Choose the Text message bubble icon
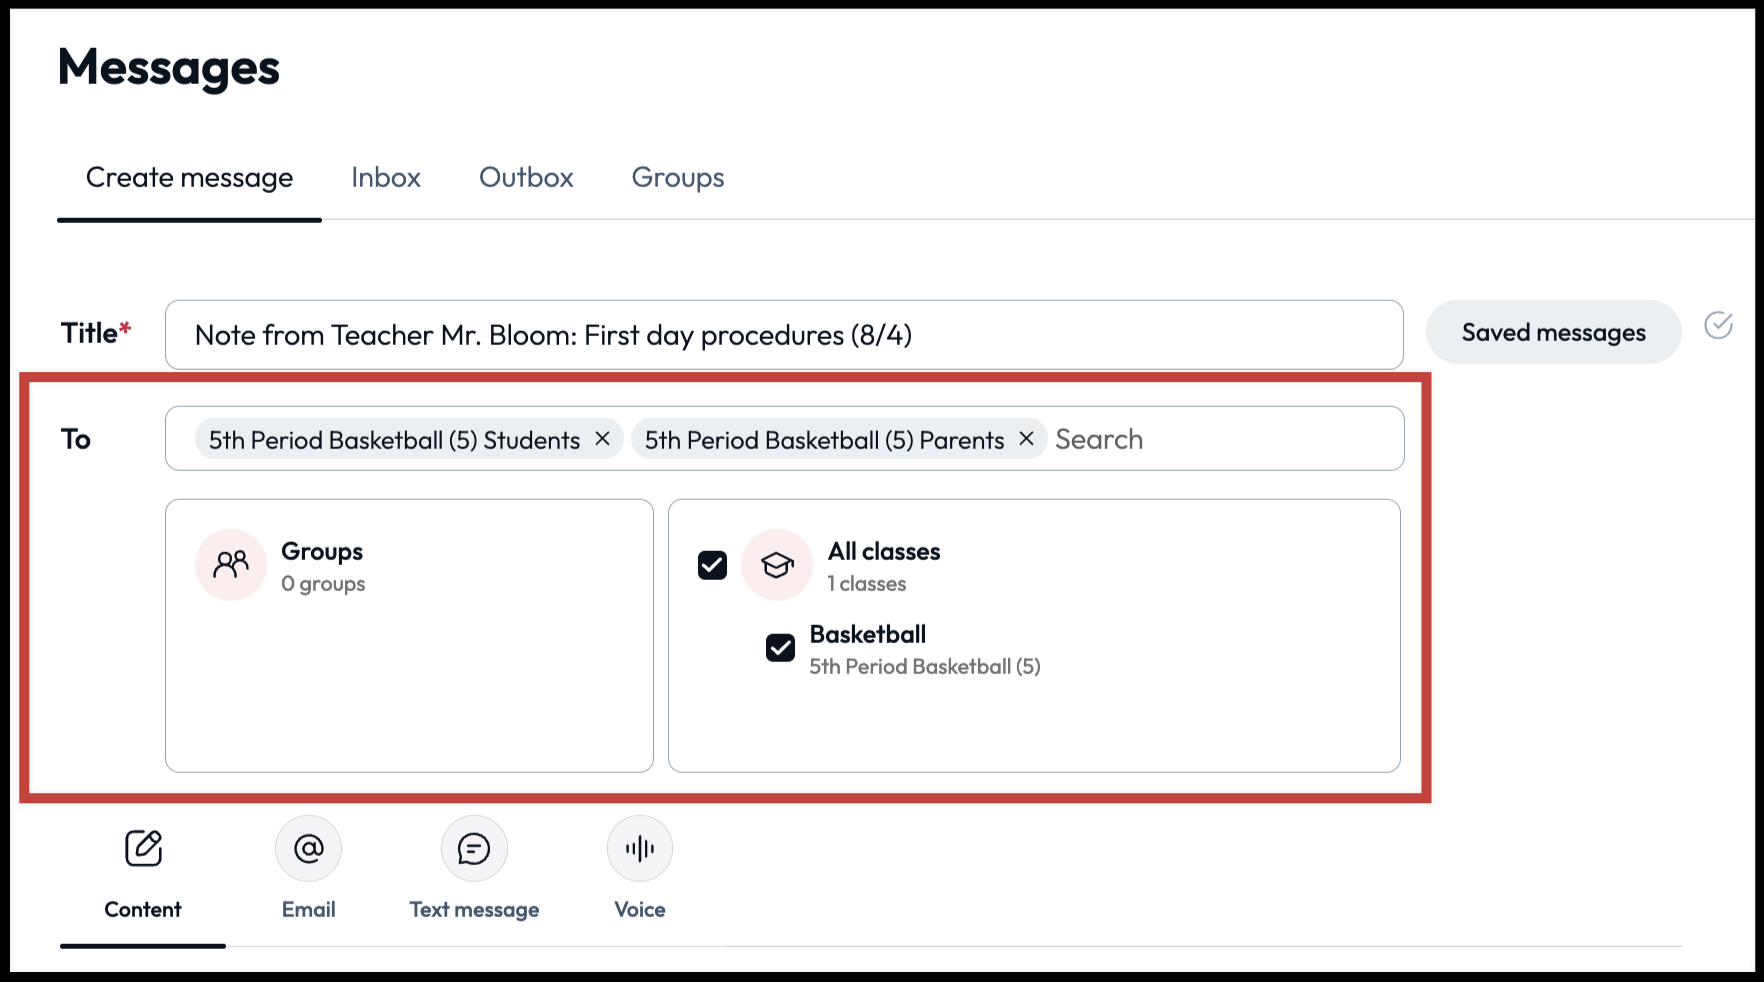Screen dimensions: 1764x982 coord(474,848)
